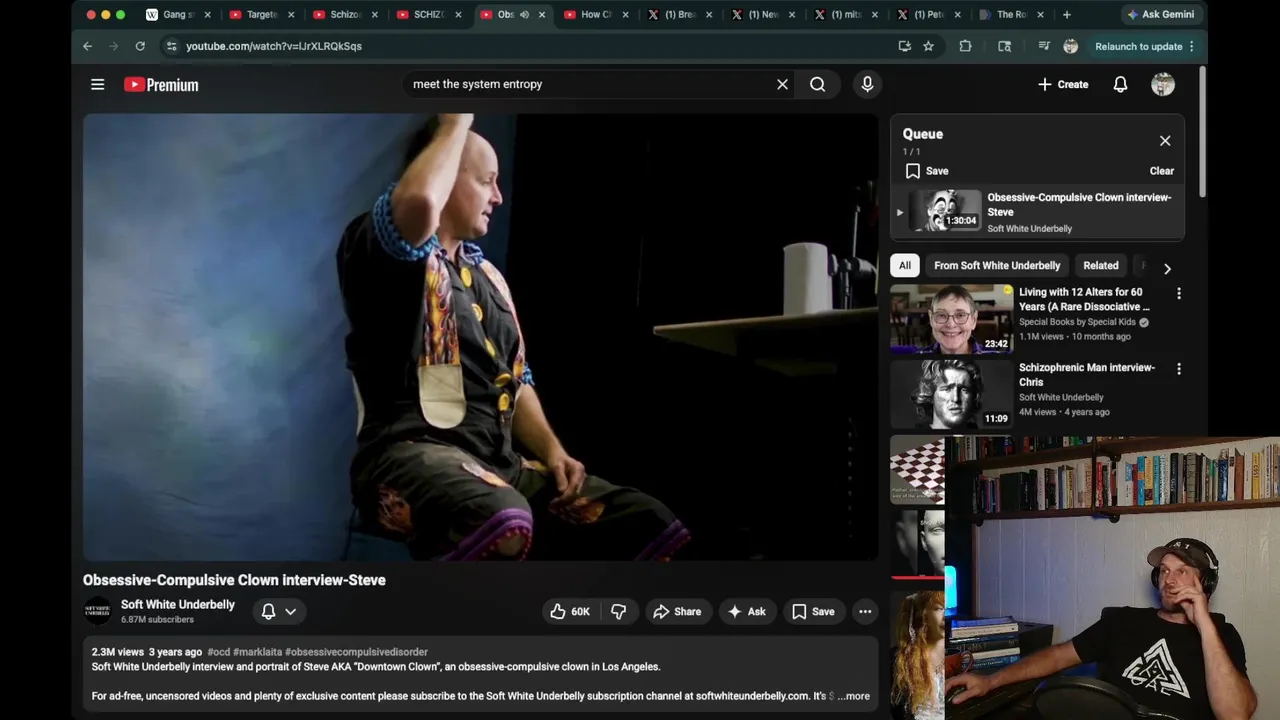This screenshot has height=720, width=1280.
Task: Save the queue as playlist
Action: click(927, 171)
